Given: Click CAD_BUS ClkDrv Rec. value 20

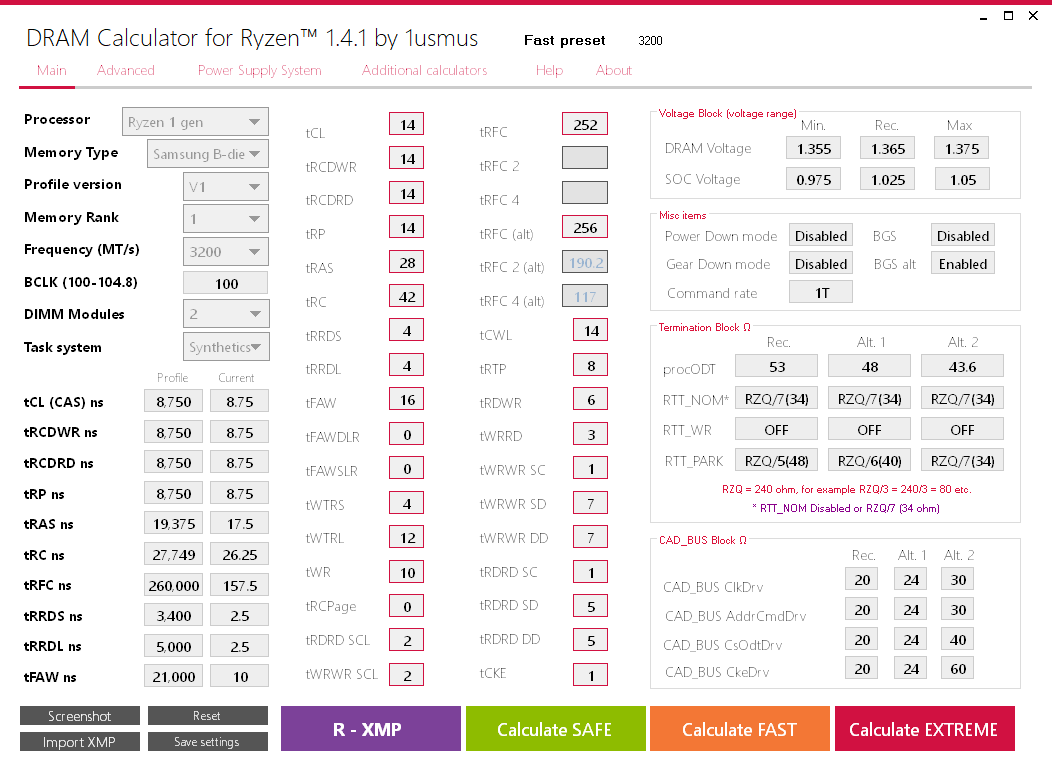Looking at the screenshot, I should point(861,579).
